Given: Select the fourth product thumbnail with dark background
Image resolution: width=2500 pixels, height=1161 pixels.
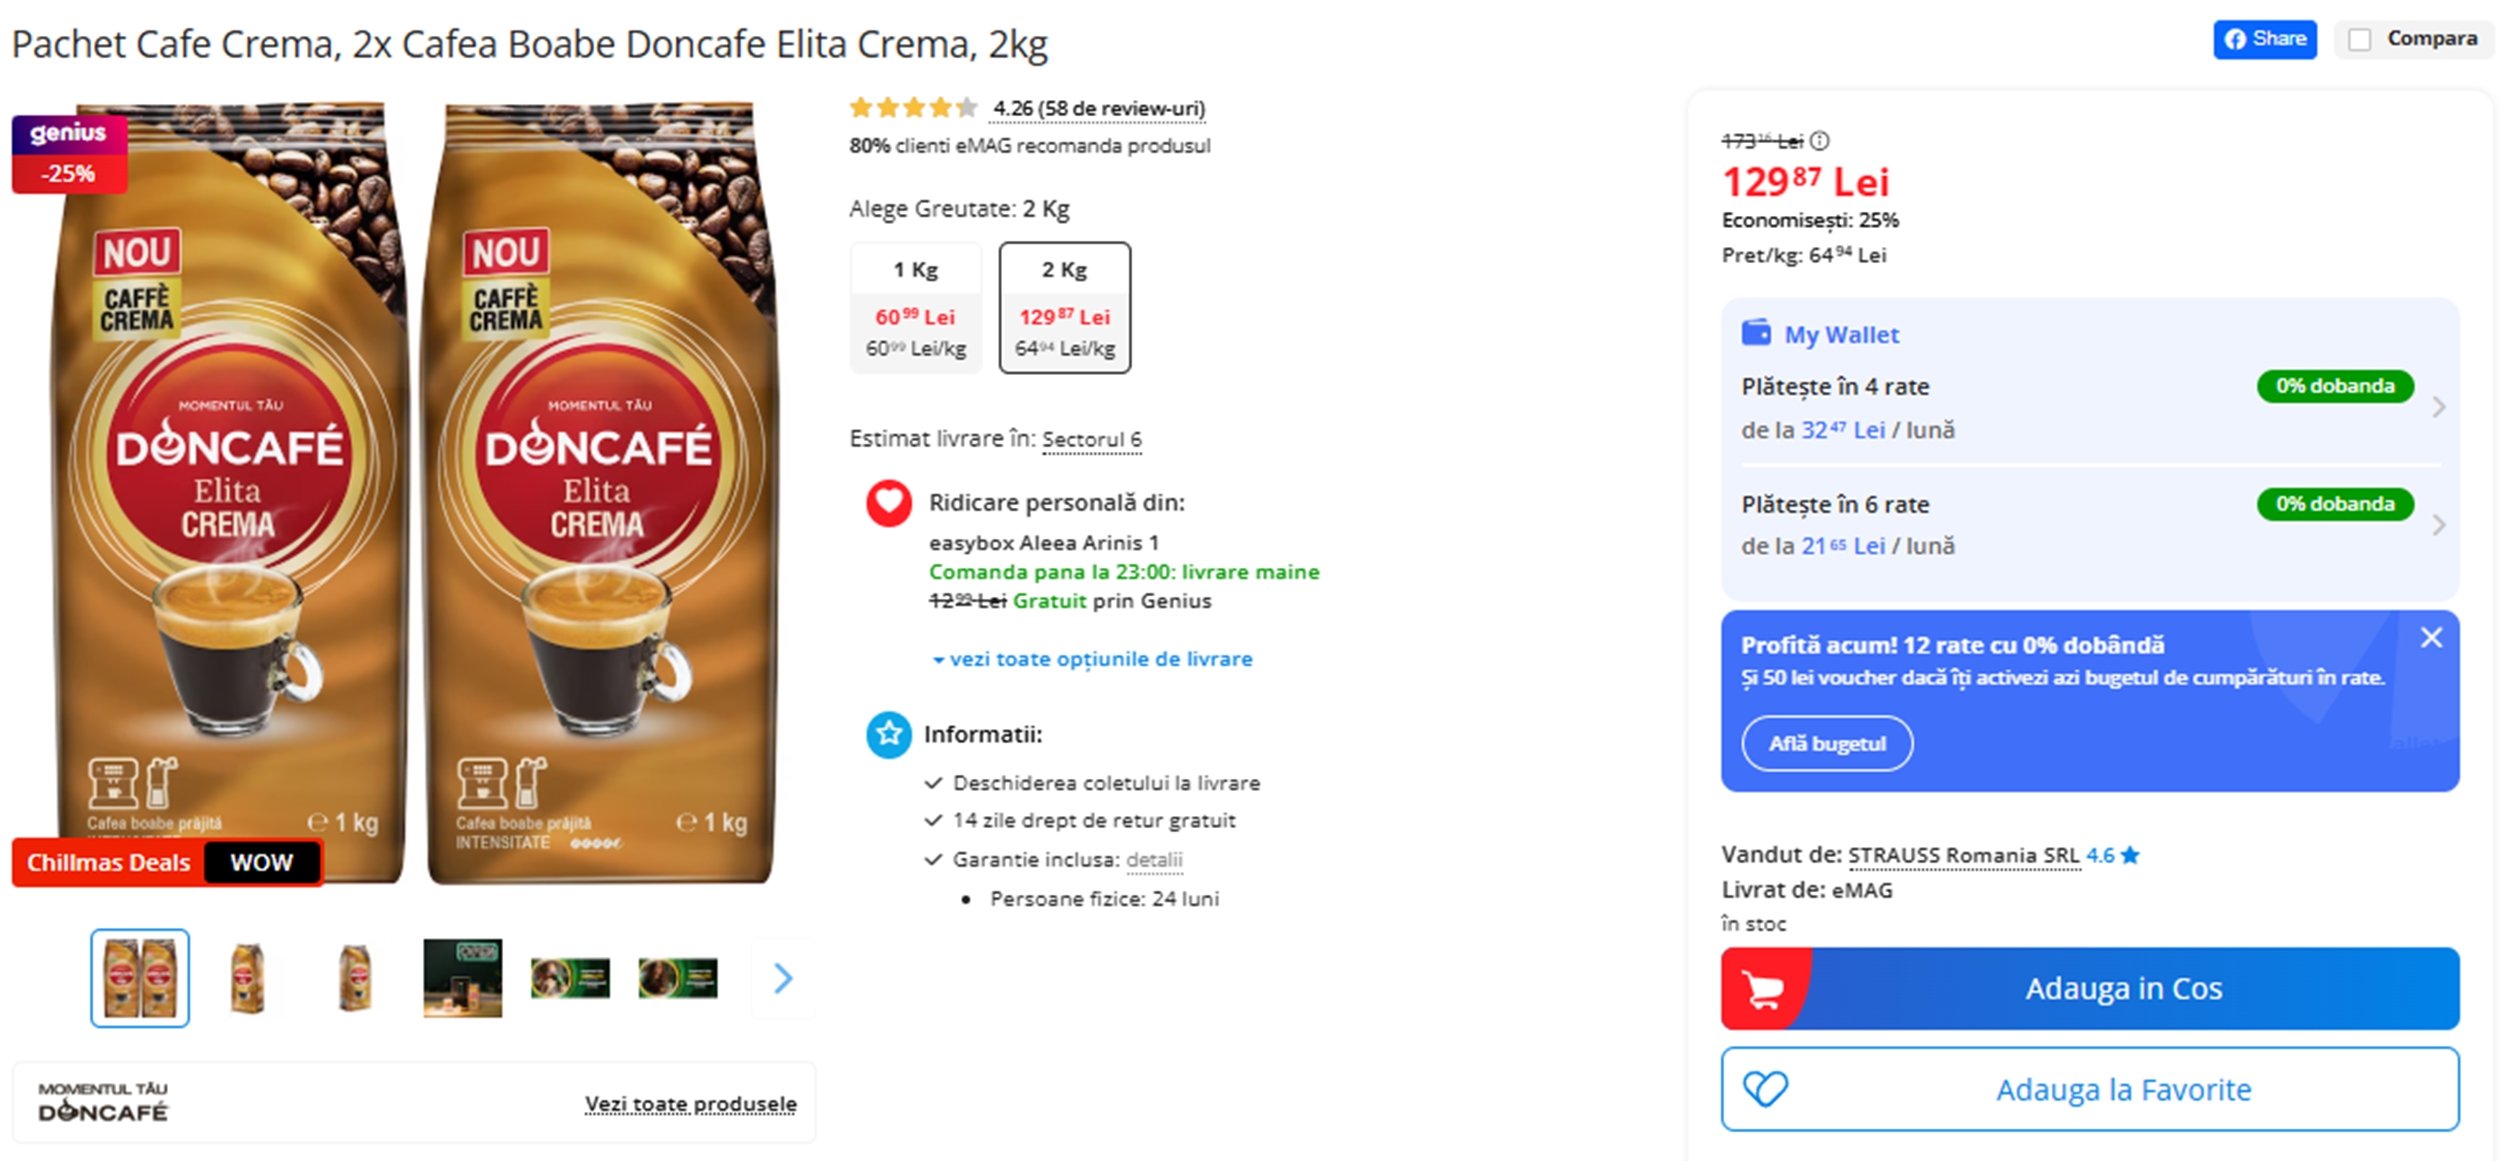Looking at the screenshot, I should click(462, 978).
